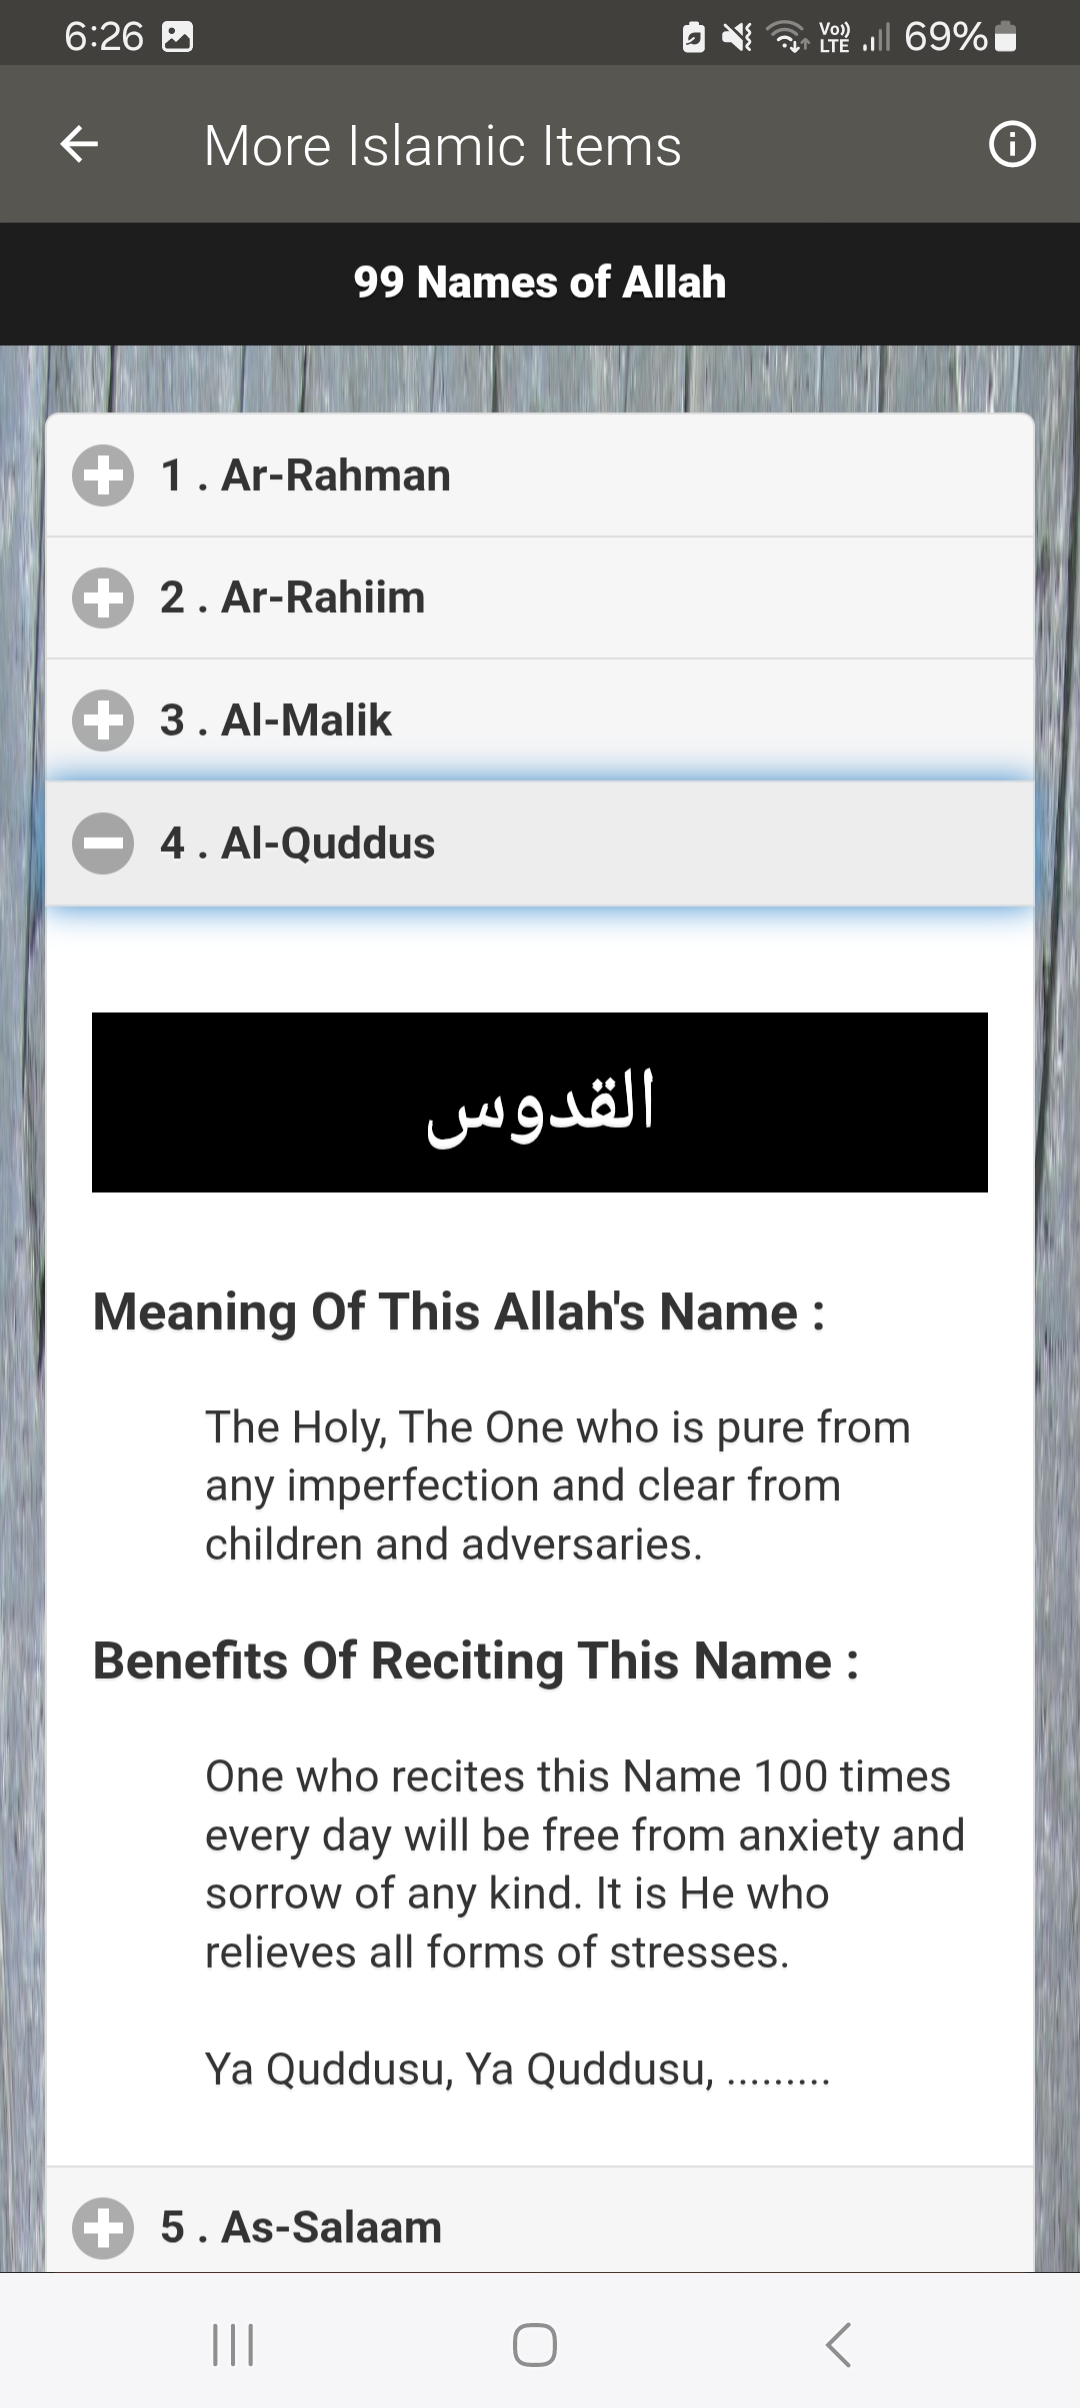Tap Android home button
Viewport: 1080px width, 2408px height.
[x=535, y=2344]
